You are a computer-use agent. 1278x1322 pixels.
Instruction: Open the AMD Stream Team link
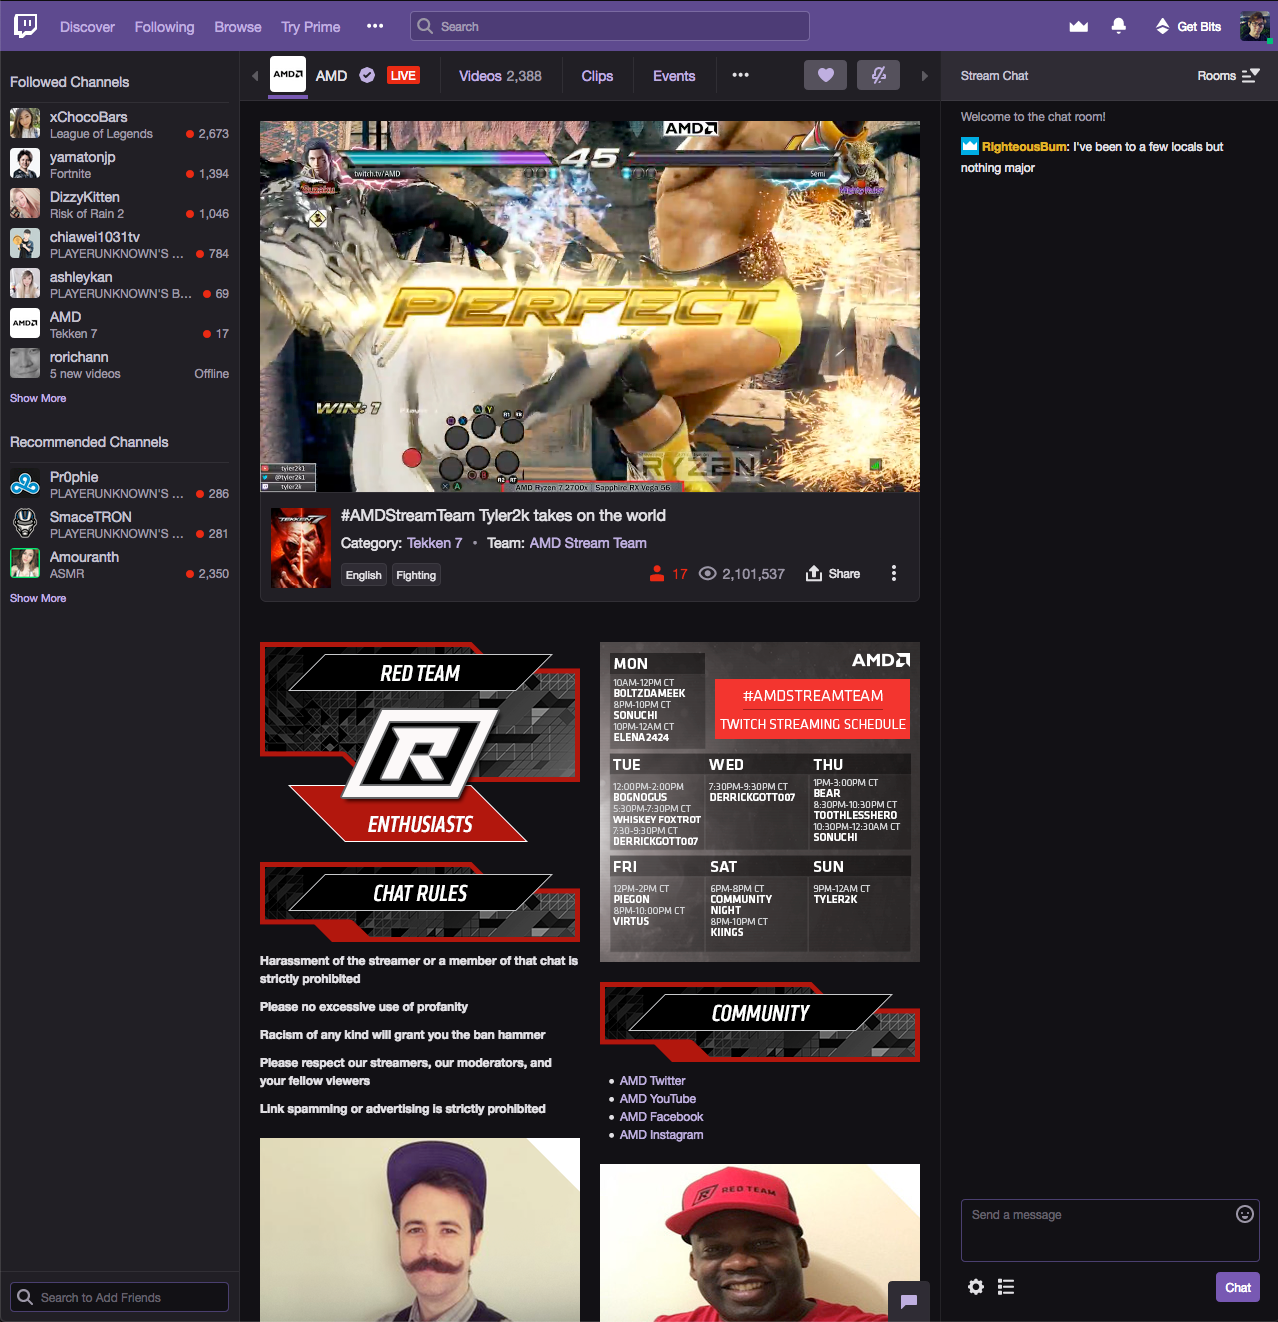(x=588, y=543)
